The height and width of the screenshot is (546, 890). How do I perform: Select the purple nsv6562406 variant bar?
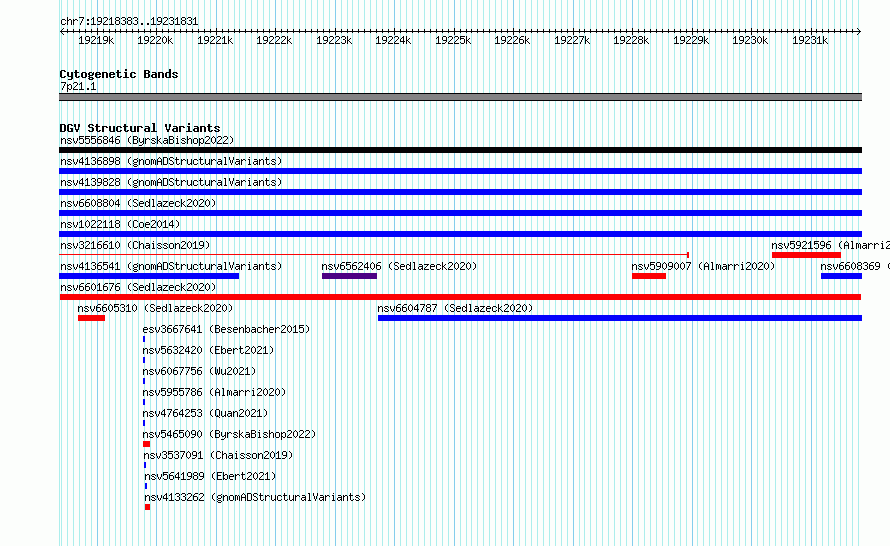click(349, 276)
